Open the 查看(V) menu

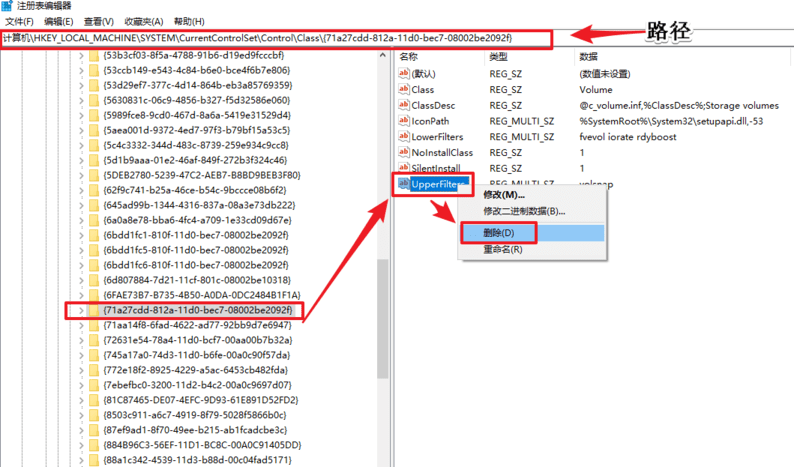[99, 21]
